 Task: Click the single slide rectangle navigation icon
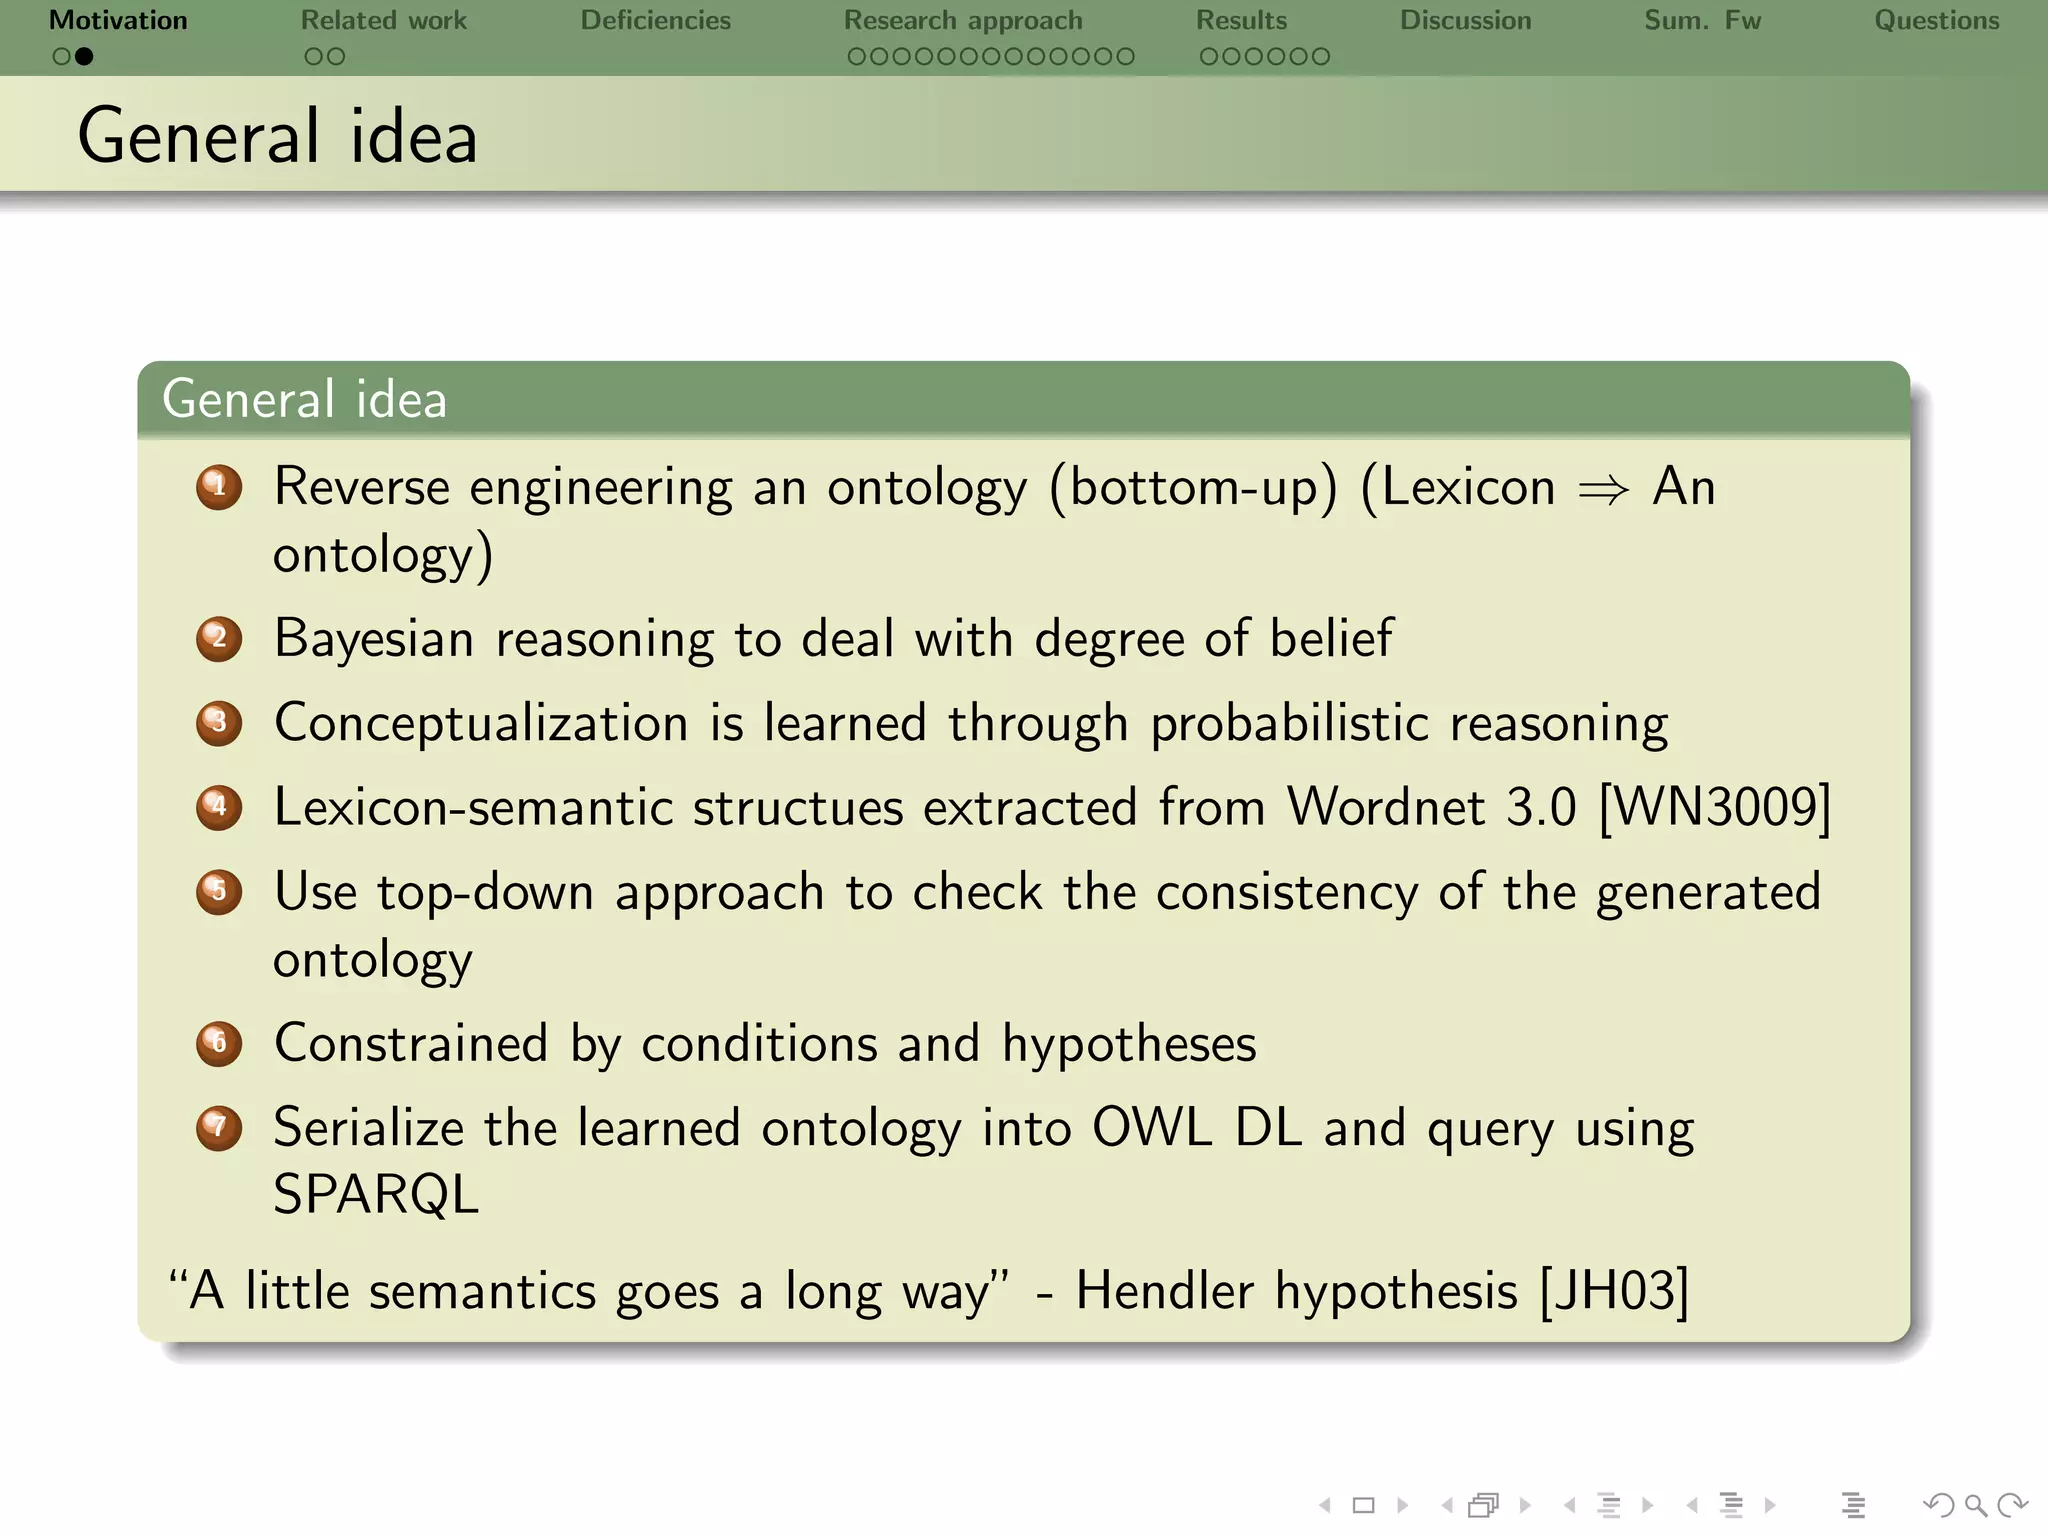(1364, 1505)
